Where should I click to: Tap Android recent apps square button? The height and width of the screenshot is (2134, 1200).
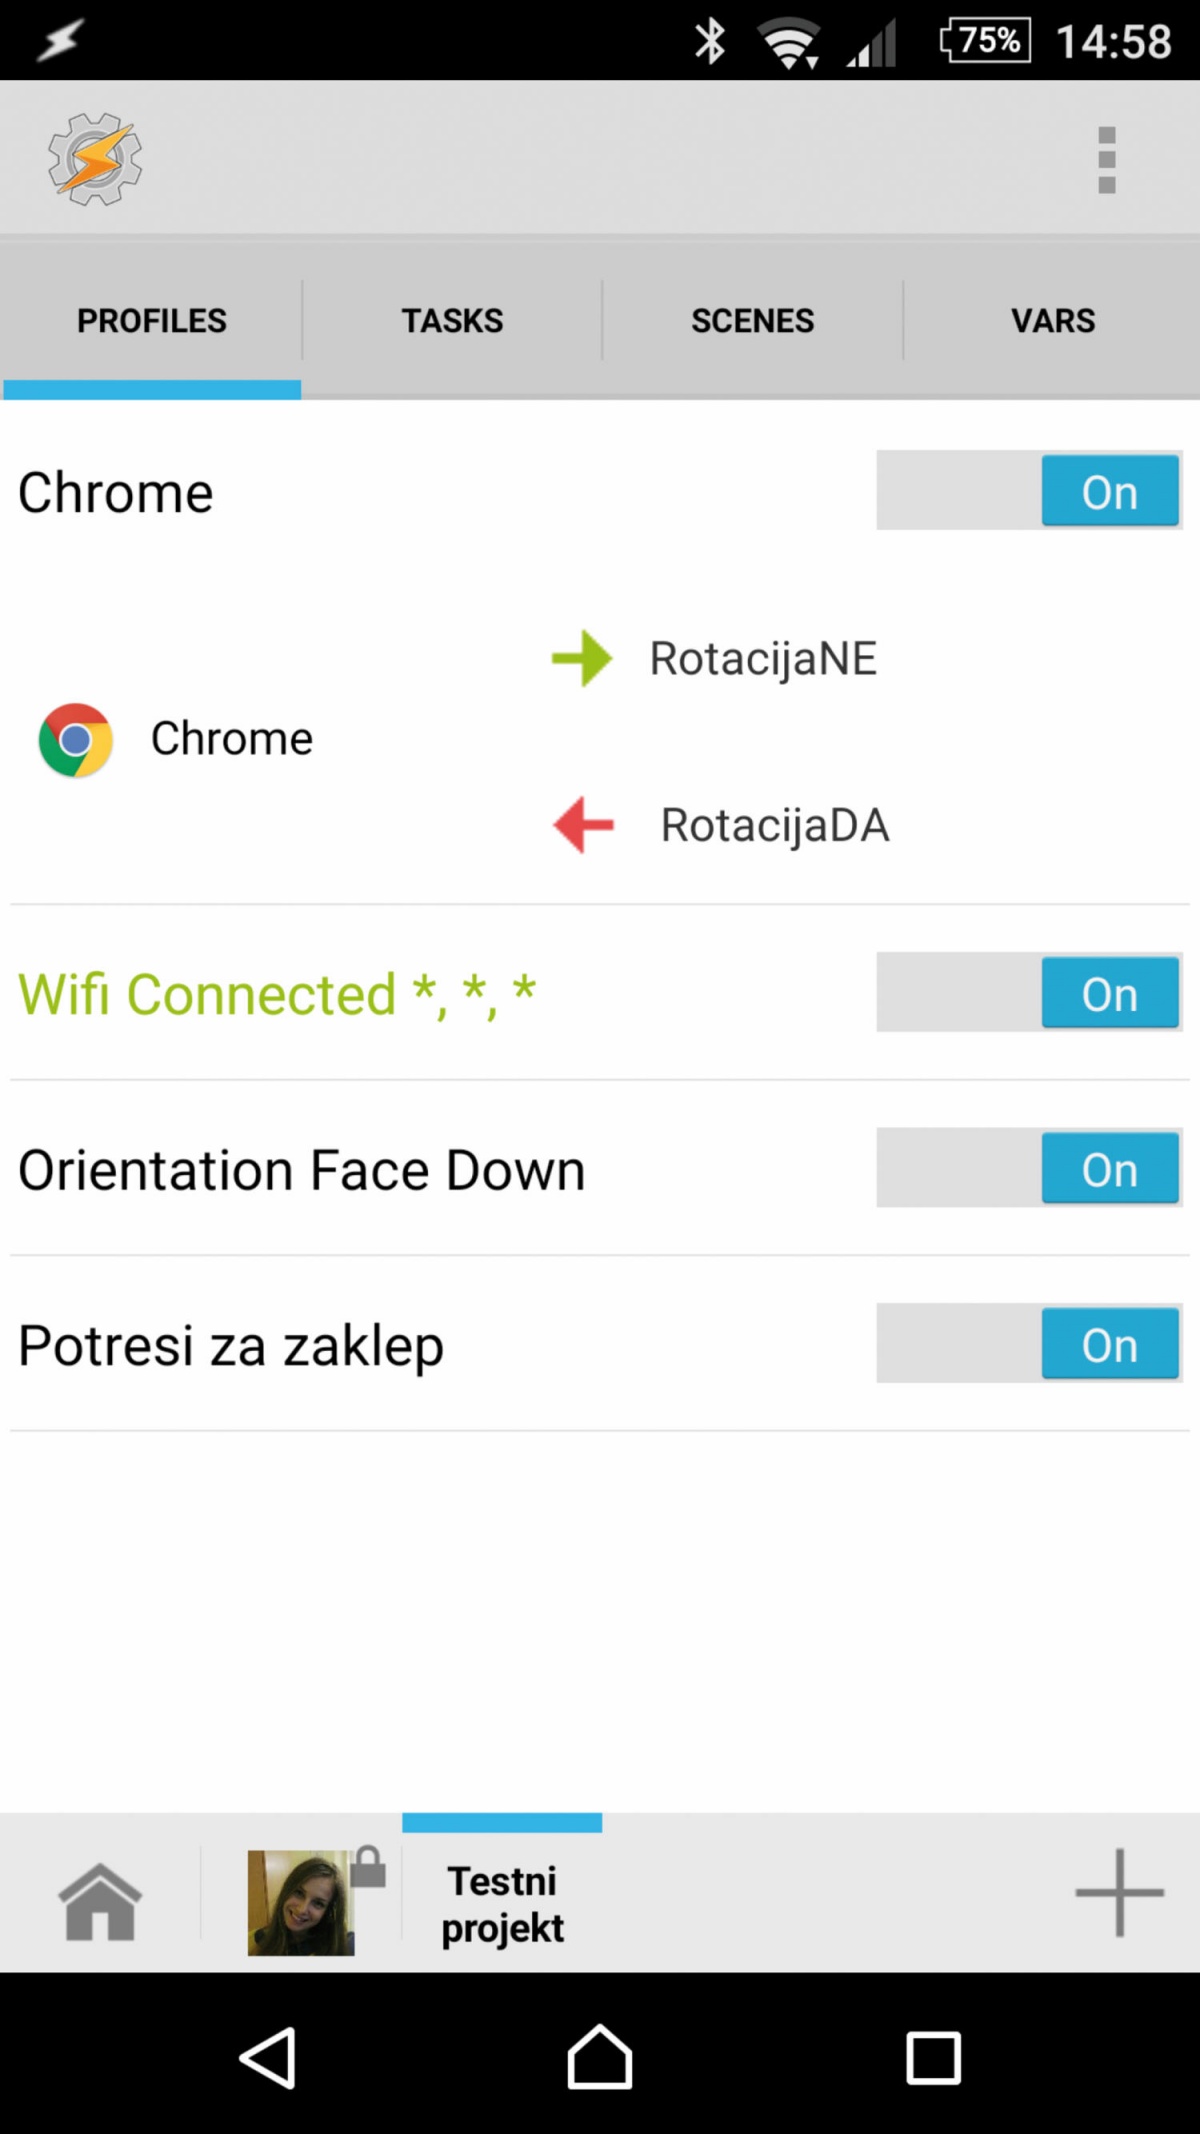(x=933, y=2058)
